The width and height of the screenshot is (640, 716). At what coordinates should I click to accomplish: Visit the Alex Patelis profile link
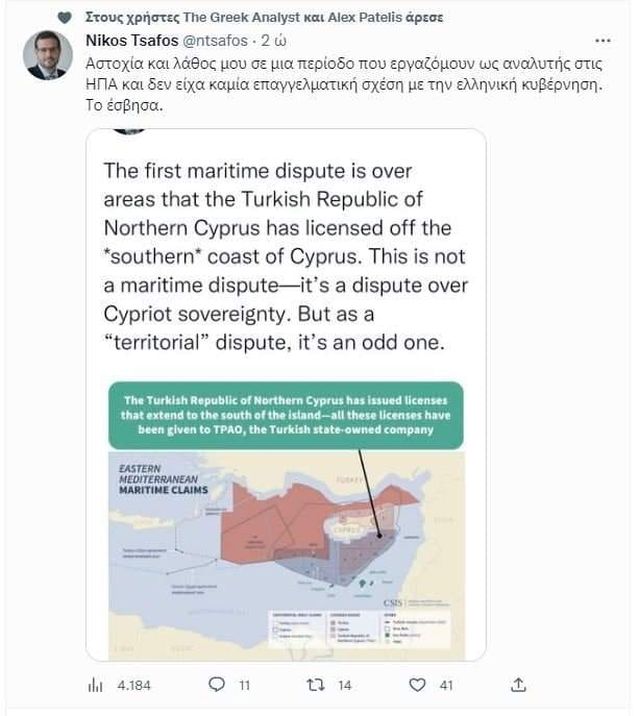(368, 17)
